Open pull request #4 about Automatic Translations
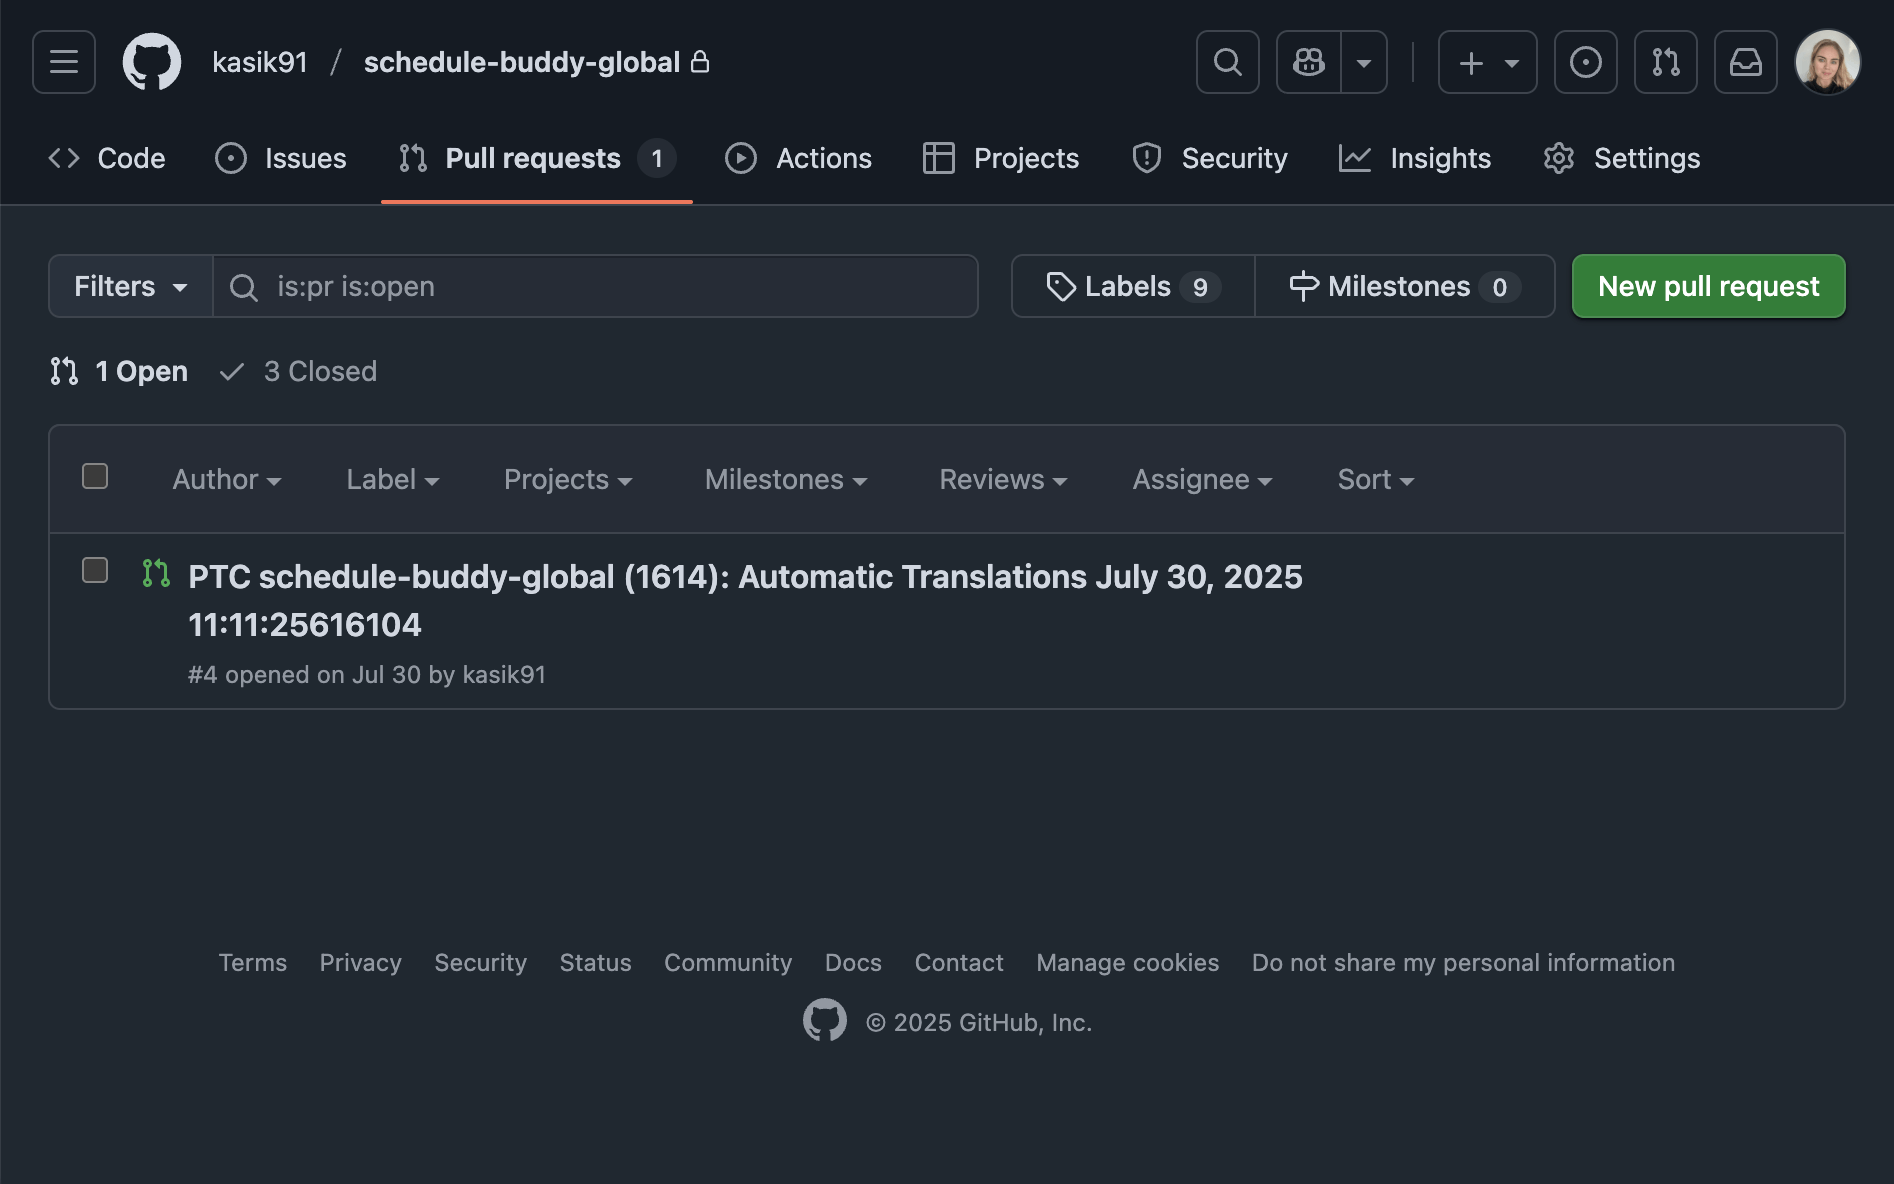 click(x=744, y=576)
